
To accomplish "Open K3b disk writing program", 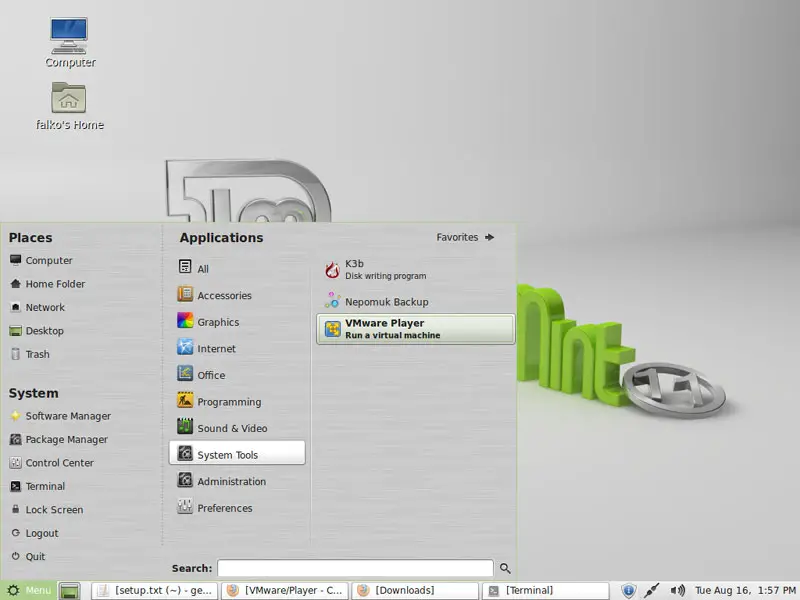I will click(384, 270).
